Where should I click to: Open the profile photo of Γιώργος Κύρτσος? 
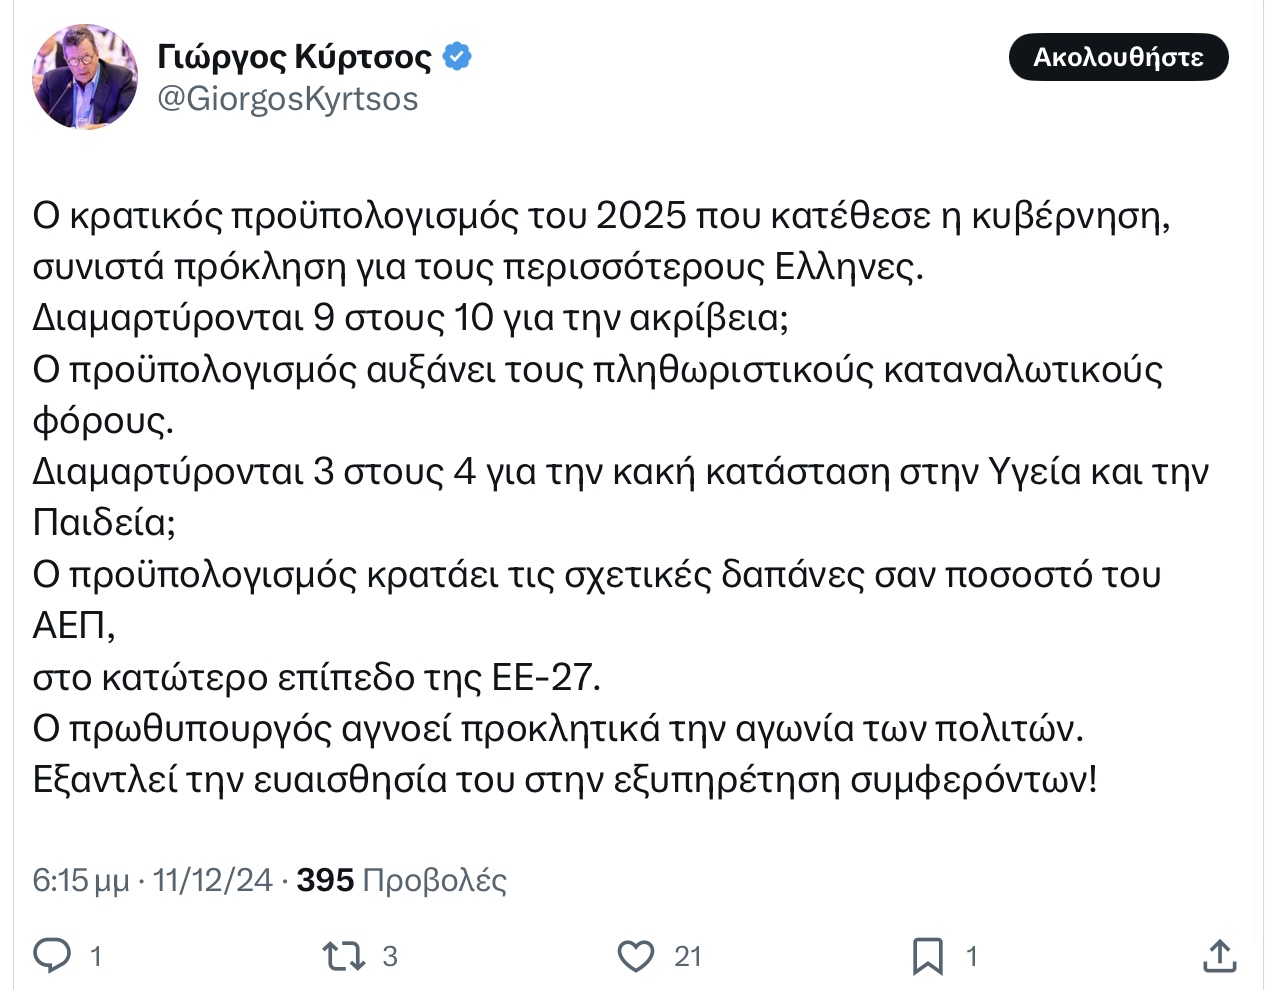(85, 77)
